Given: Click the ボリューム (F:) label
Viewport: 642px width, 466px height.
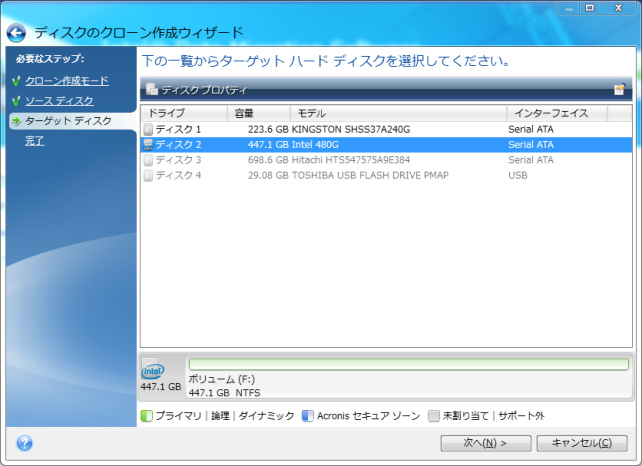Looking at the screenshot, I should (222, 379).
